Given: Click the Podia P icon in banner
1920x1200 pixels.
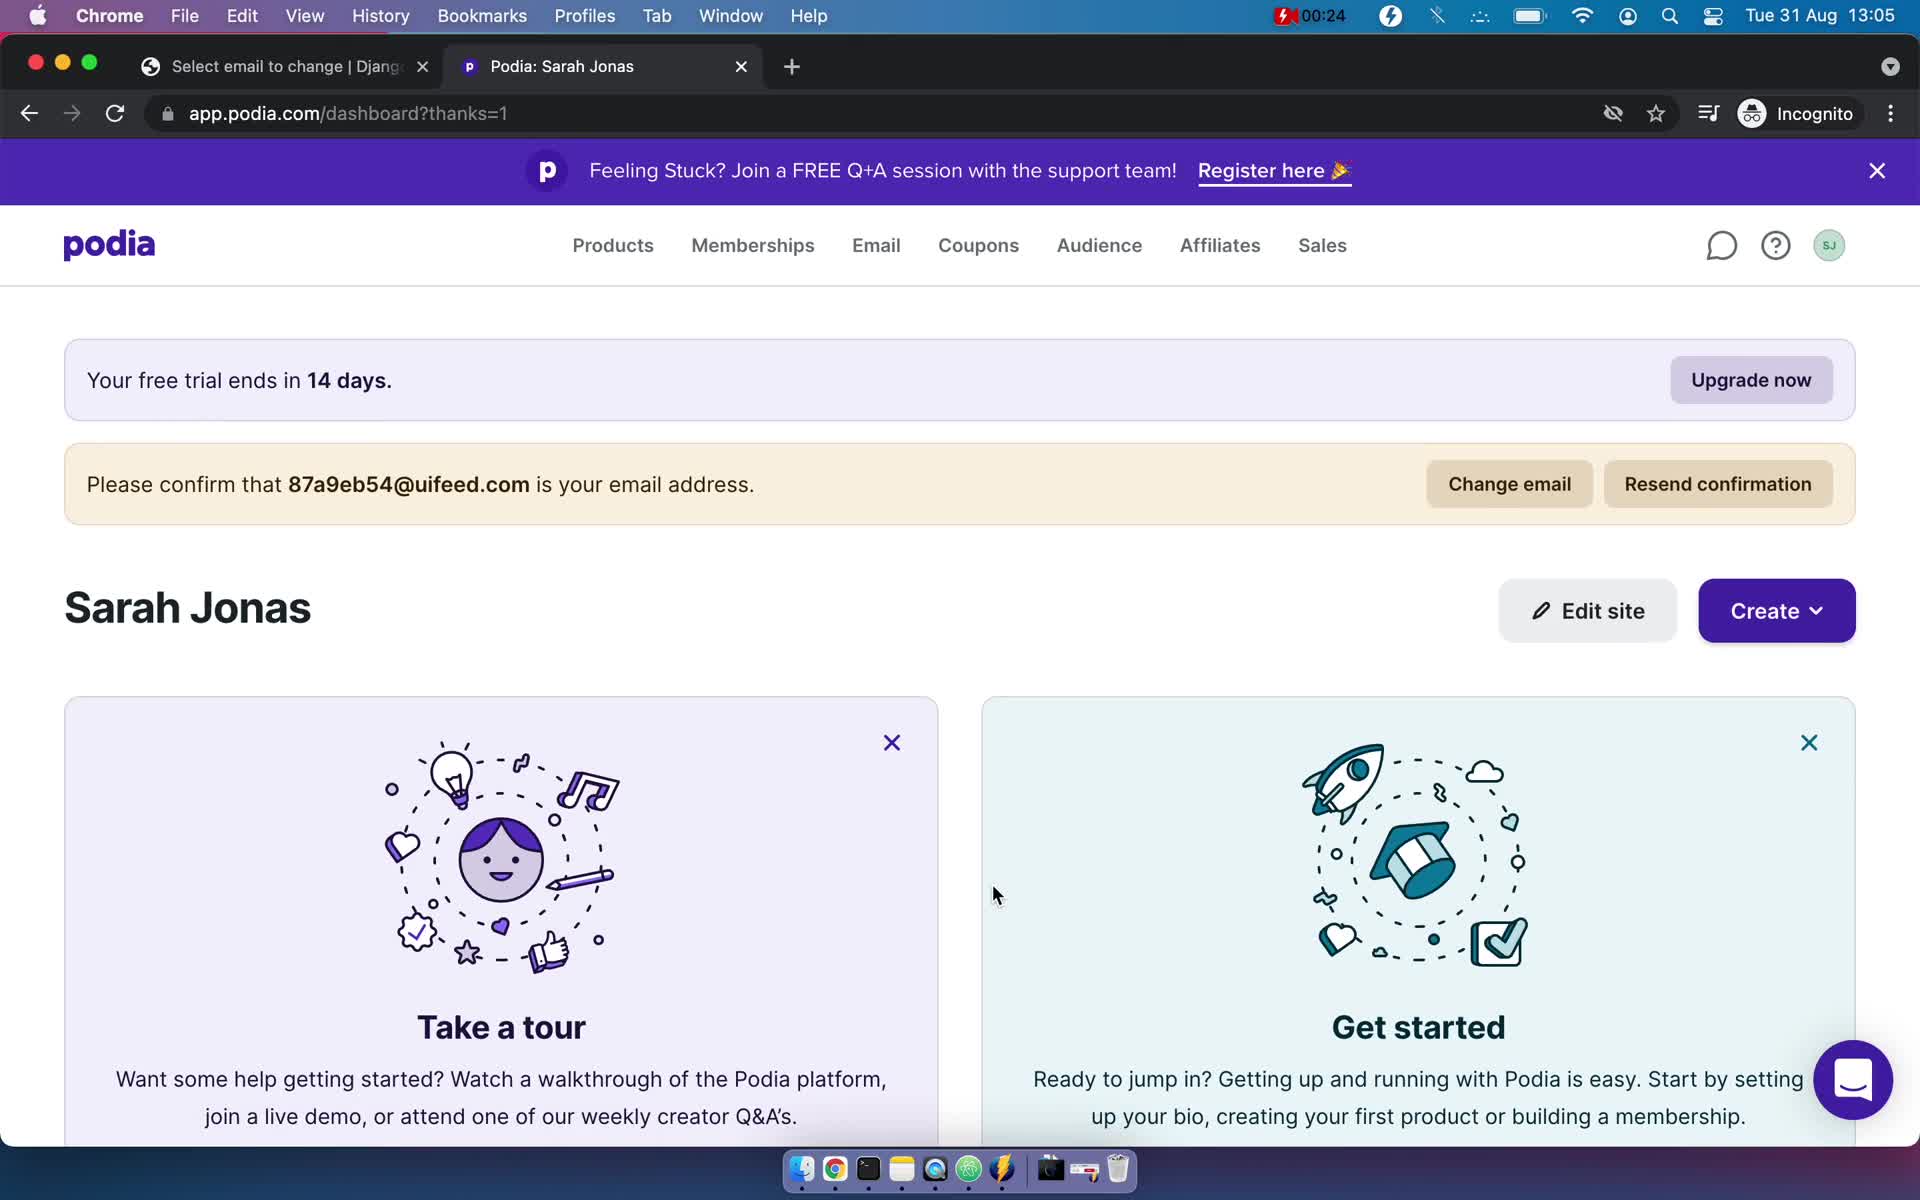Looking at the screenshot, I should point(547,171).
